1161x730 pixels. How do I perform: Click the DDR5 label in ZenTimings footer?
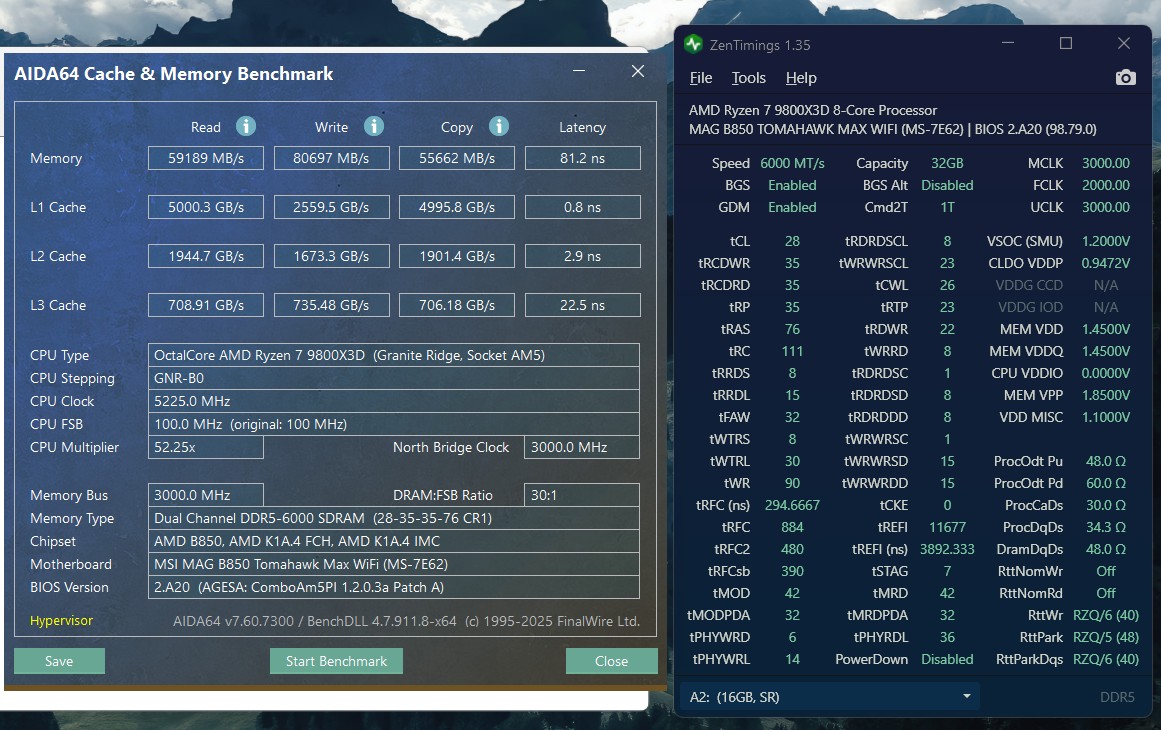click(1117, 697)
